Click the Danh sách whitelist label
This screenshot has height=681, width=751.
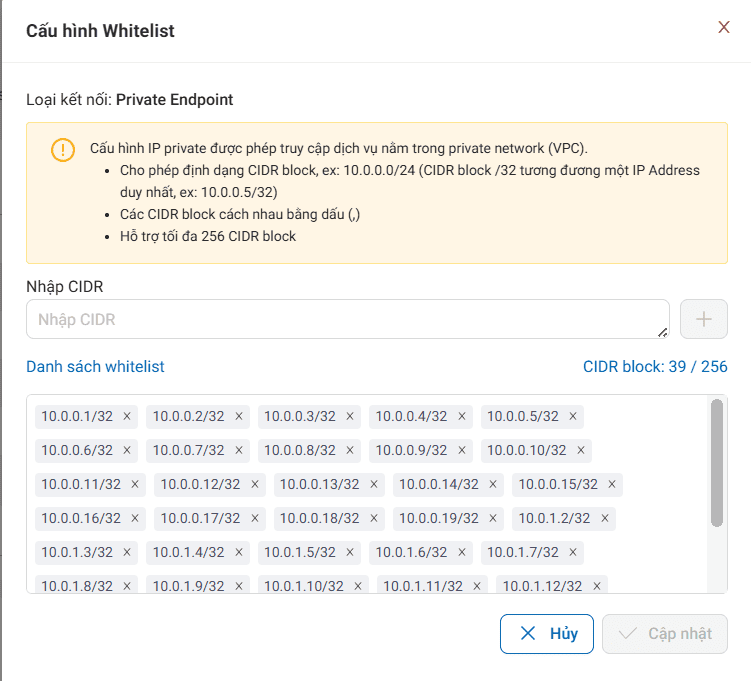point(95,367)
